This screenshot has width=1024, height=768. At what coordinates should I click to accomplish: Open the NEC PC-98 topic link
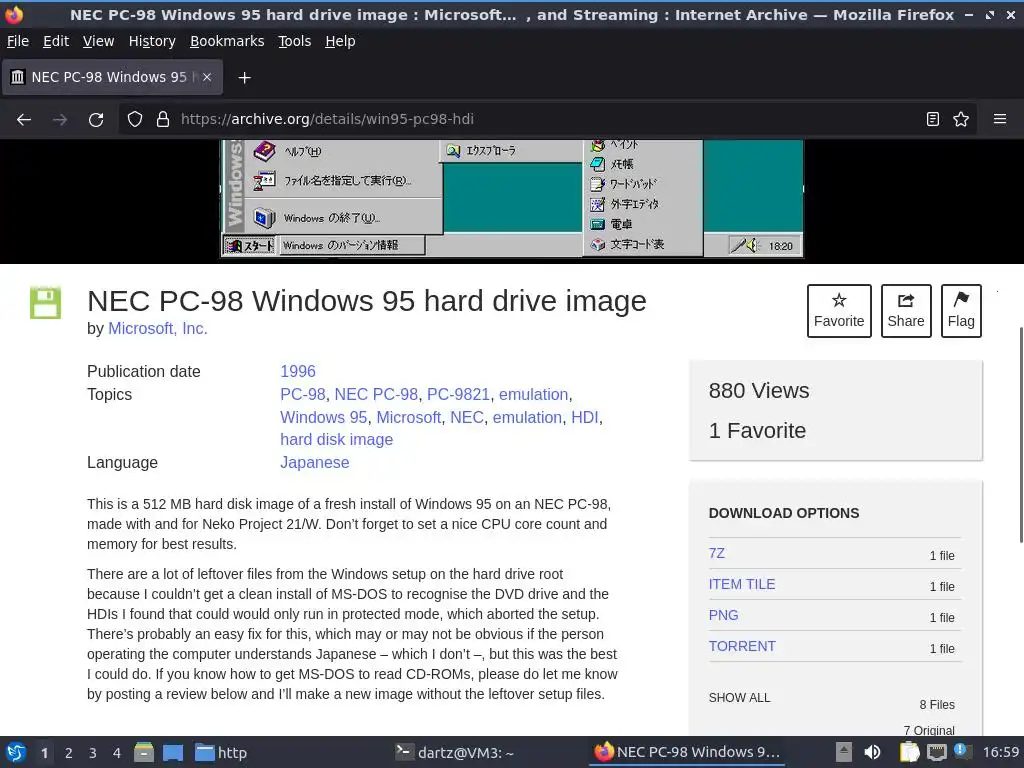point(376,394)
